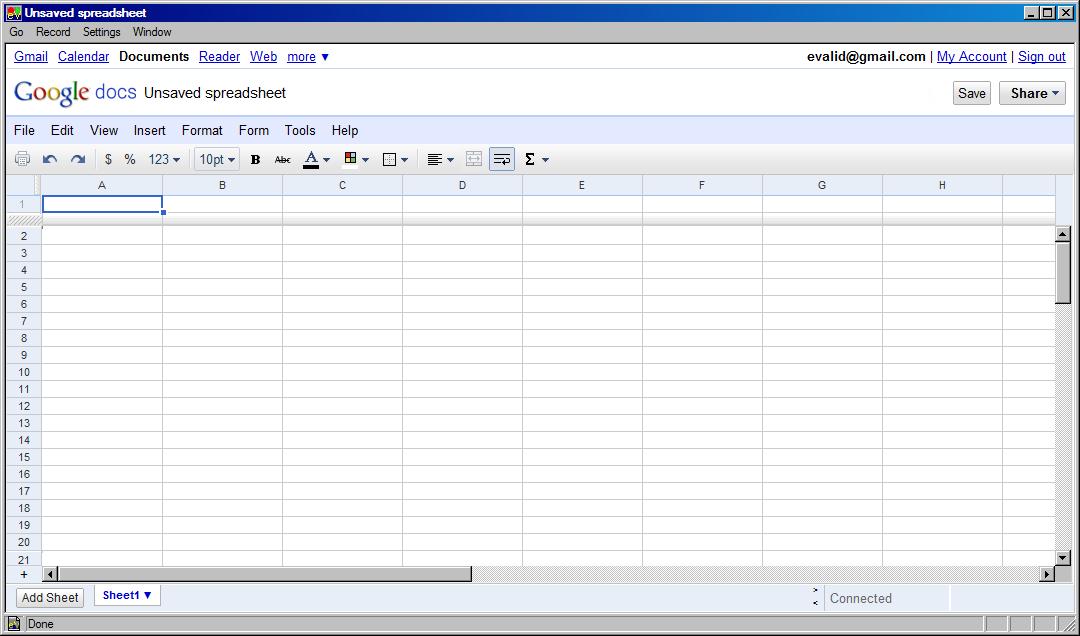Open the Web link
Viewport: 1080px width, 636px height.
263,57
